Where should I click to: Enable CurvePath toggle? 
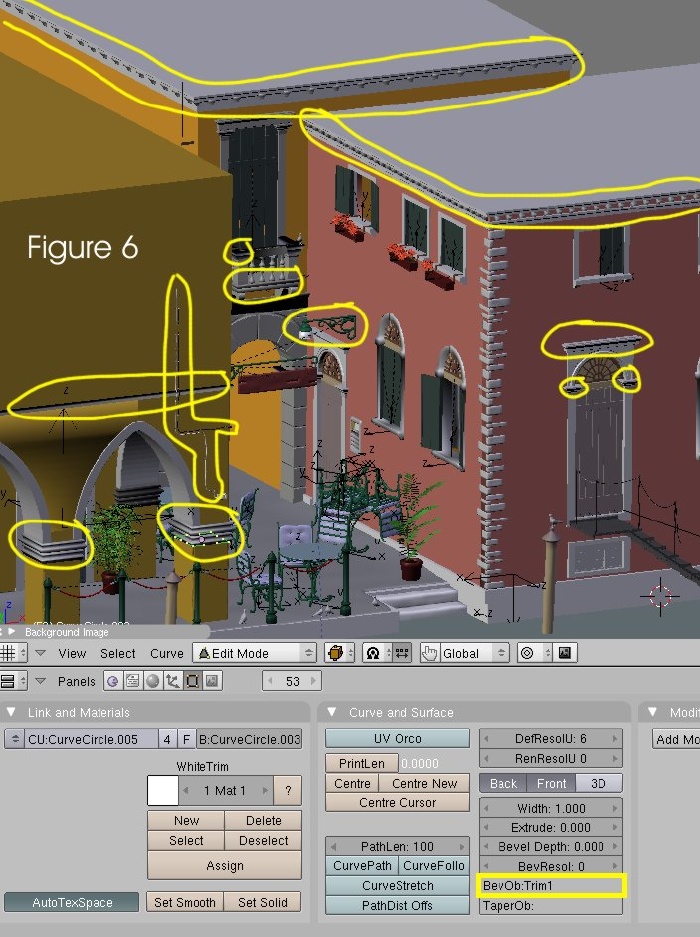362,865
